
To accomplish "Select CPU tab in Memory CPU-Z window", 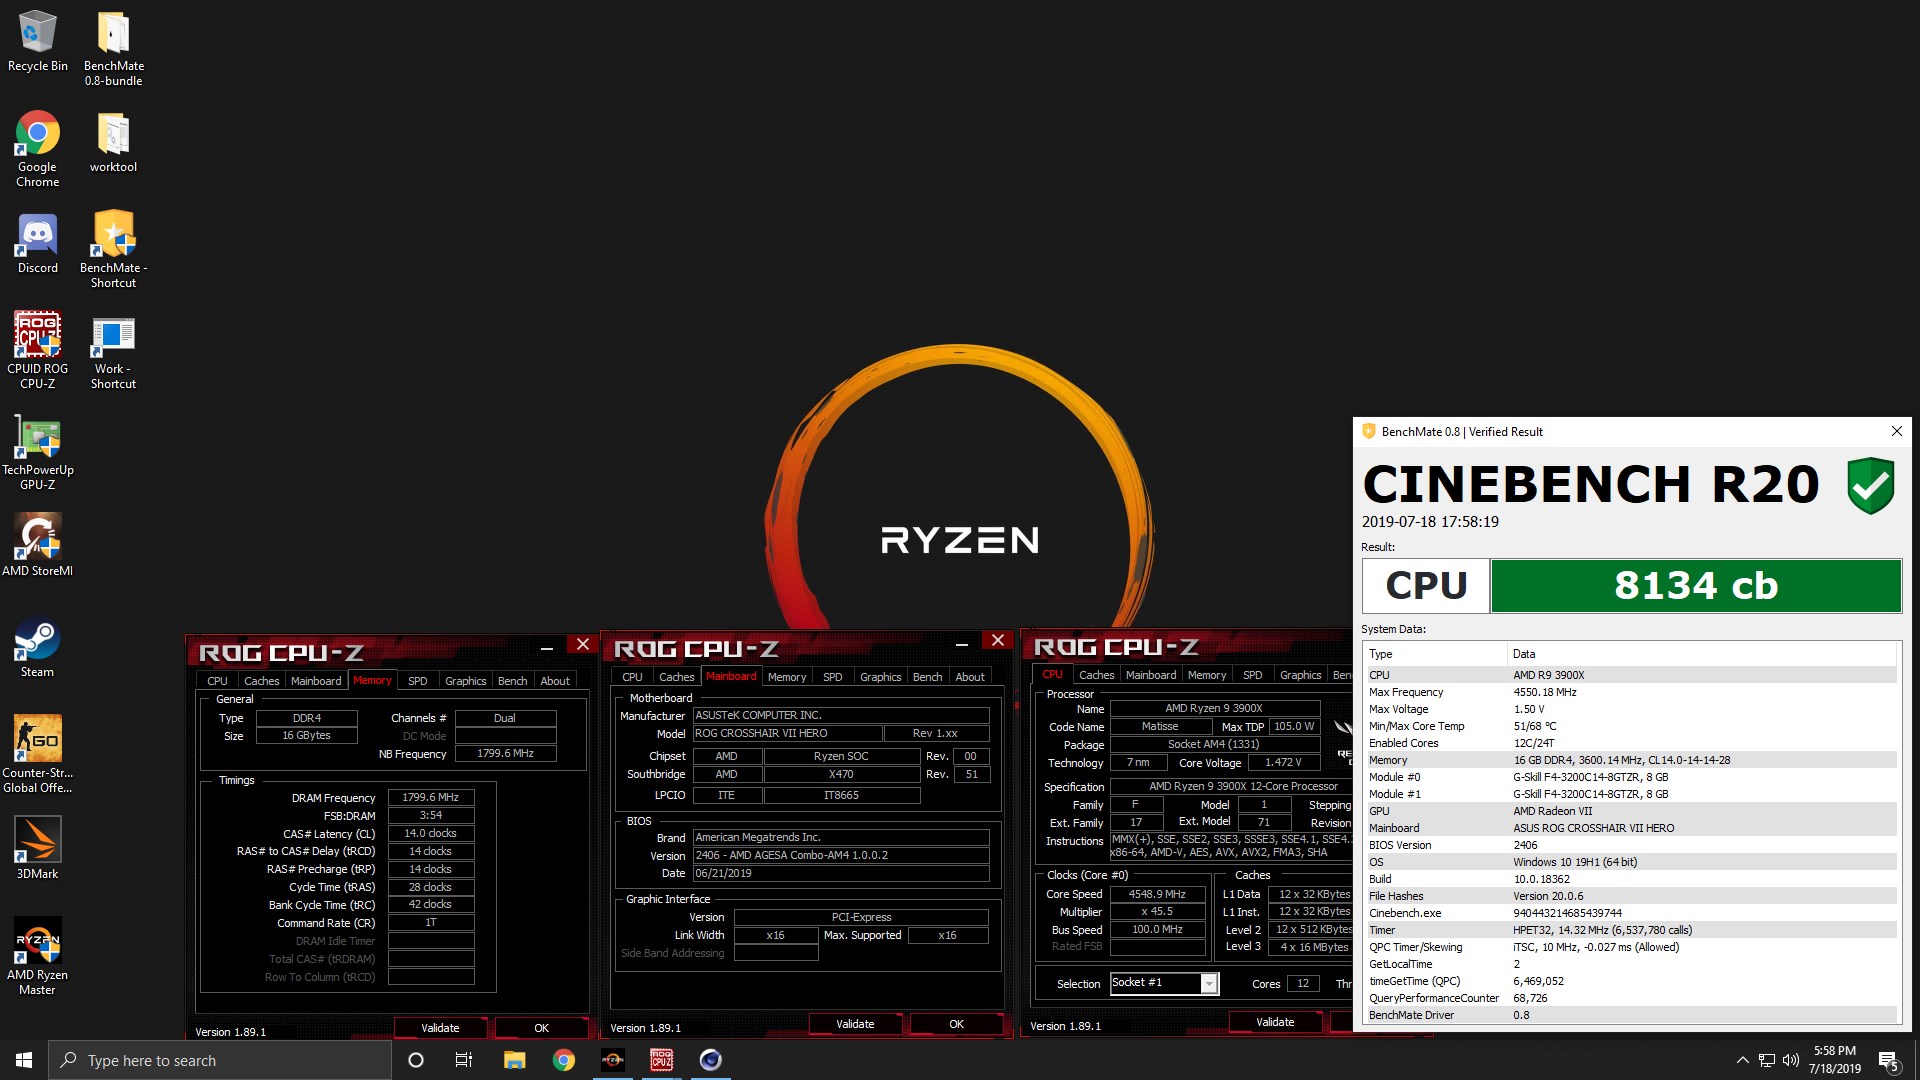I will 217,681.
